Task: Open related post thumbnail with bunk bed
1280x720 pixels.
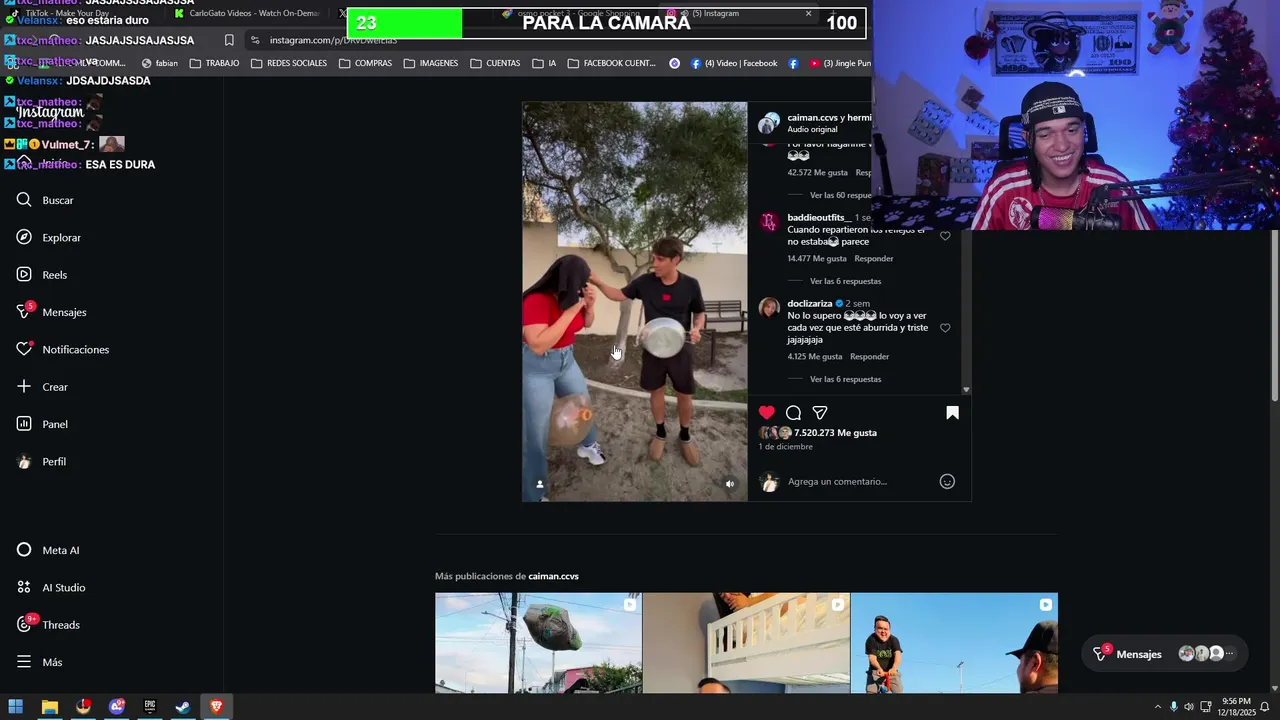Action: 746,642
